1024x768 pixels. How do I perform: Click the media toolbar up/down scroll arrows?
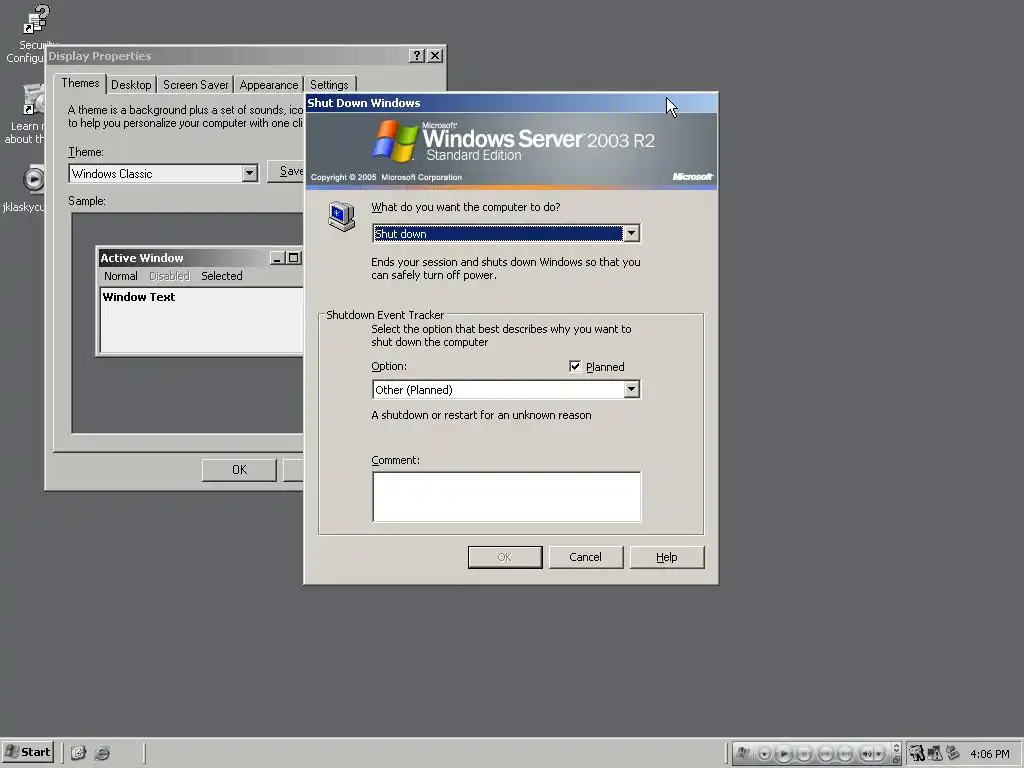[896, 747]
